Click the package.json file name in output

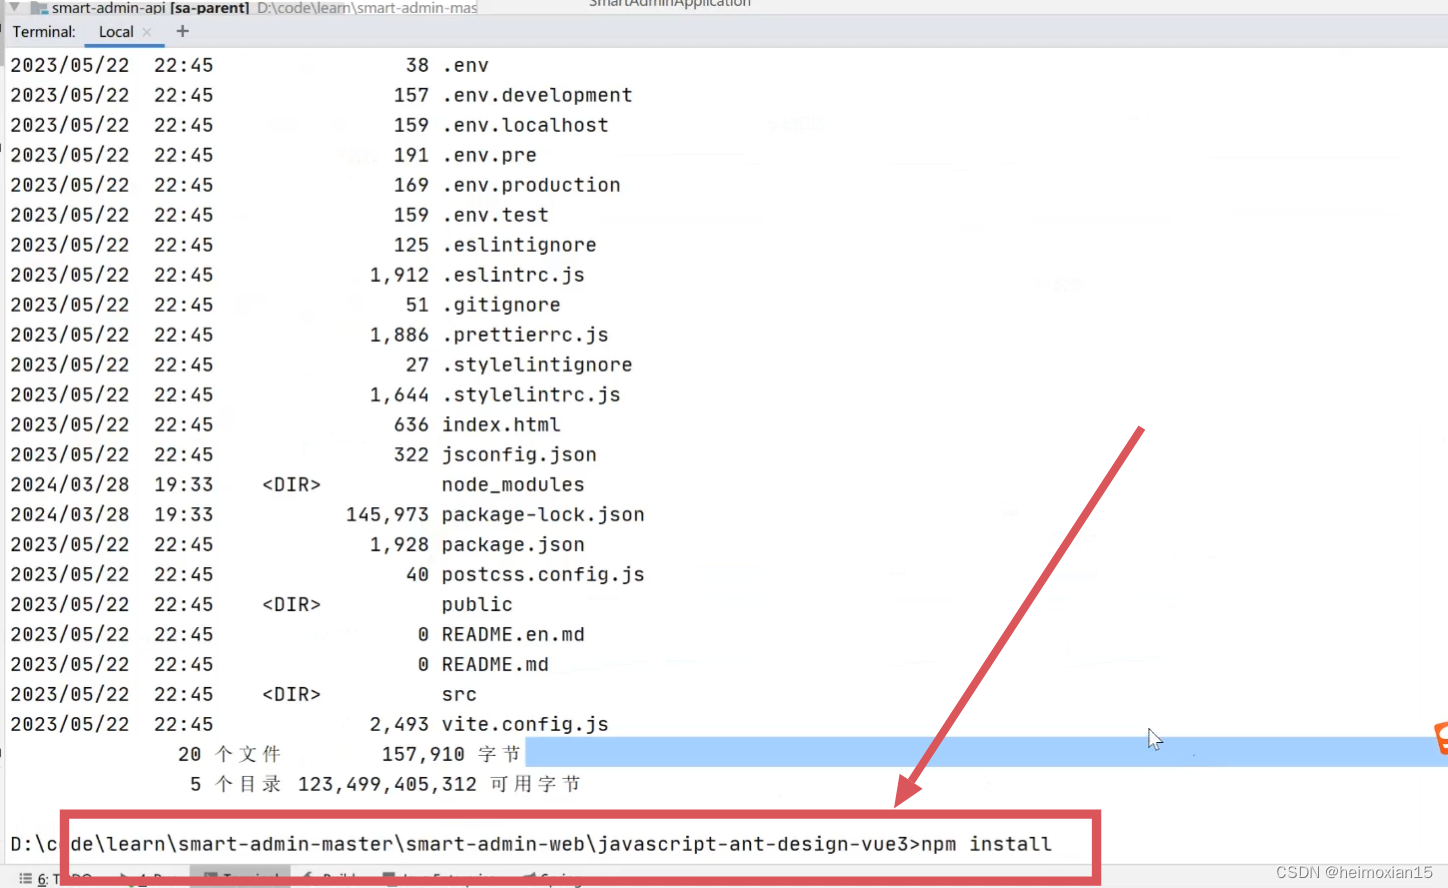click(513, 545)
